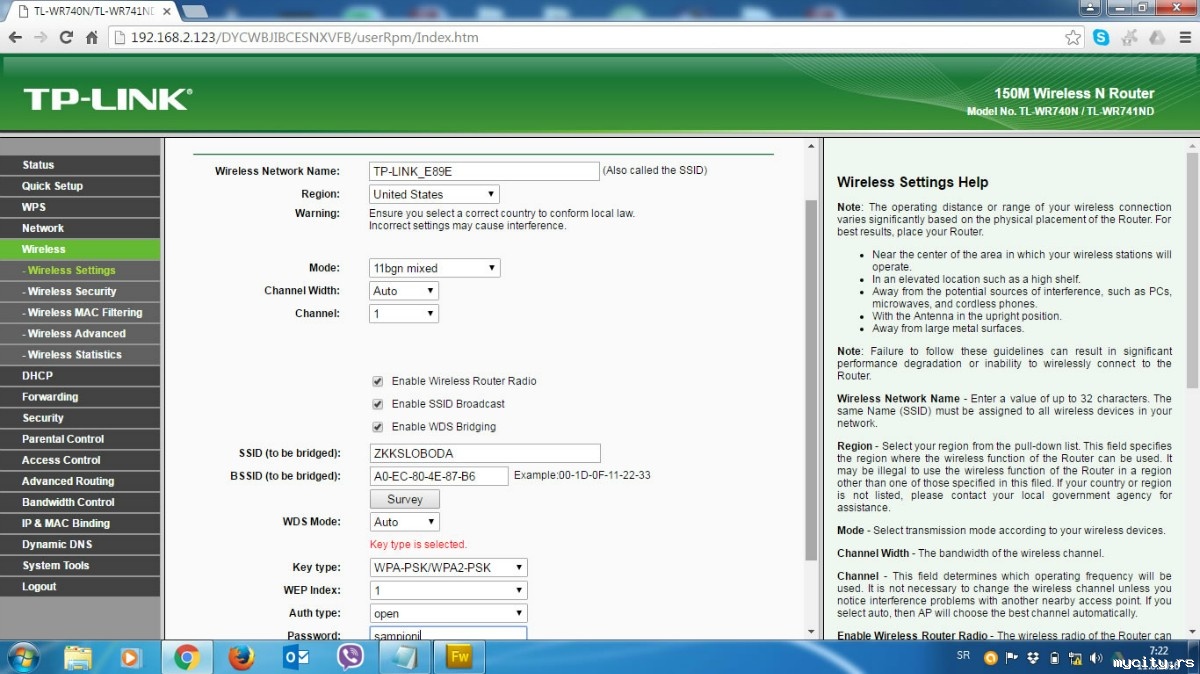Open Parental Control in the sidebar

click(x=80, y=439)
